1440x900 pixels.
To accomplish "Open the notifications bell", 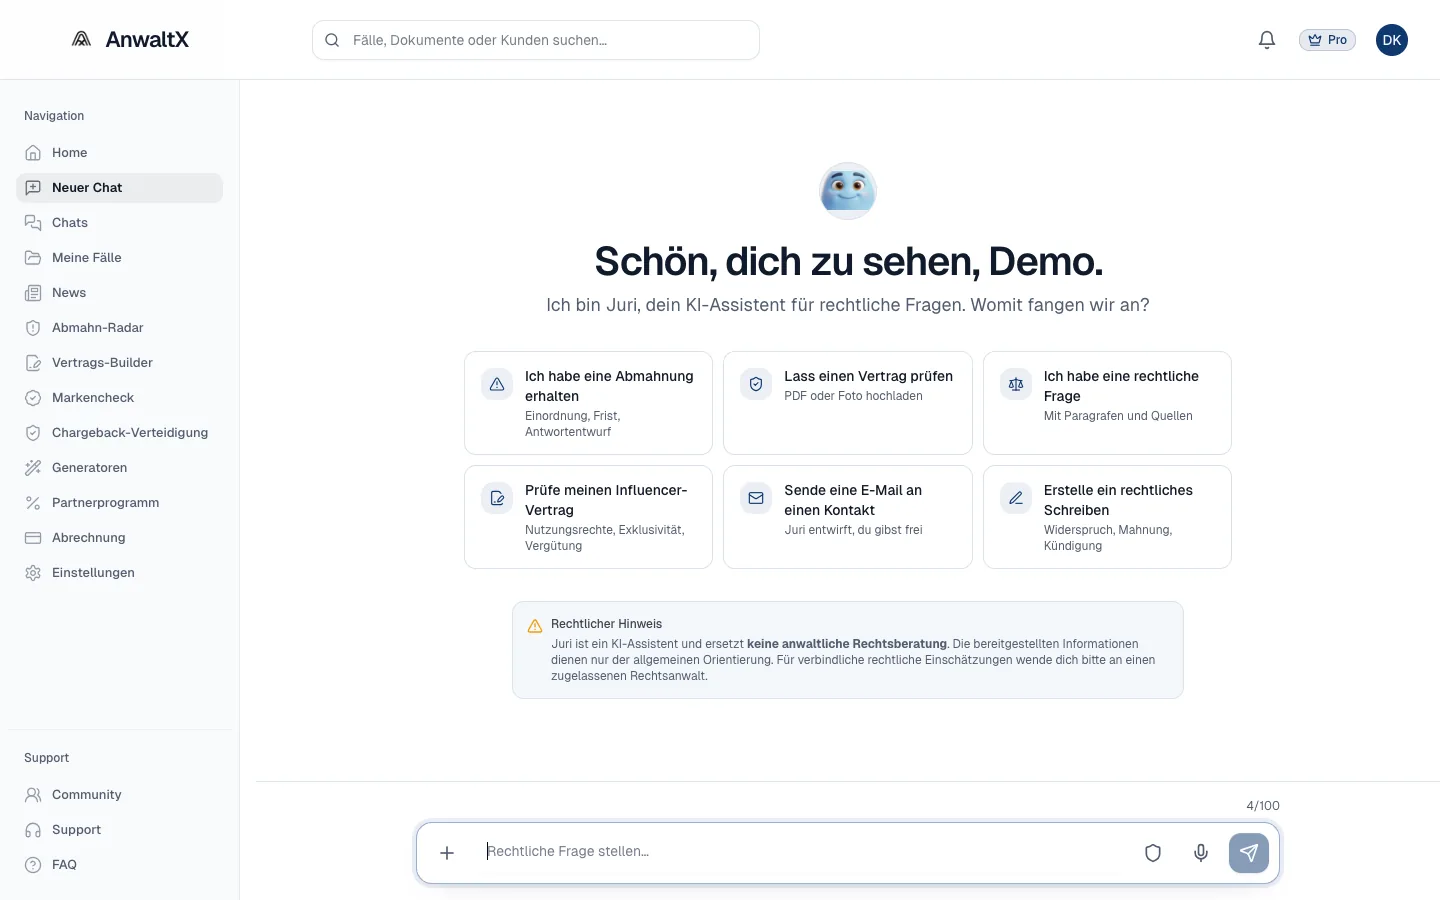I will [1267, 40].
